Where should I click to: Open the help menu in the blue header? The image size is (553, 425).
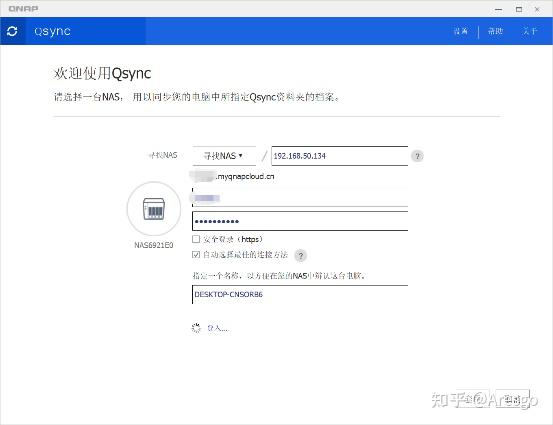495,31
